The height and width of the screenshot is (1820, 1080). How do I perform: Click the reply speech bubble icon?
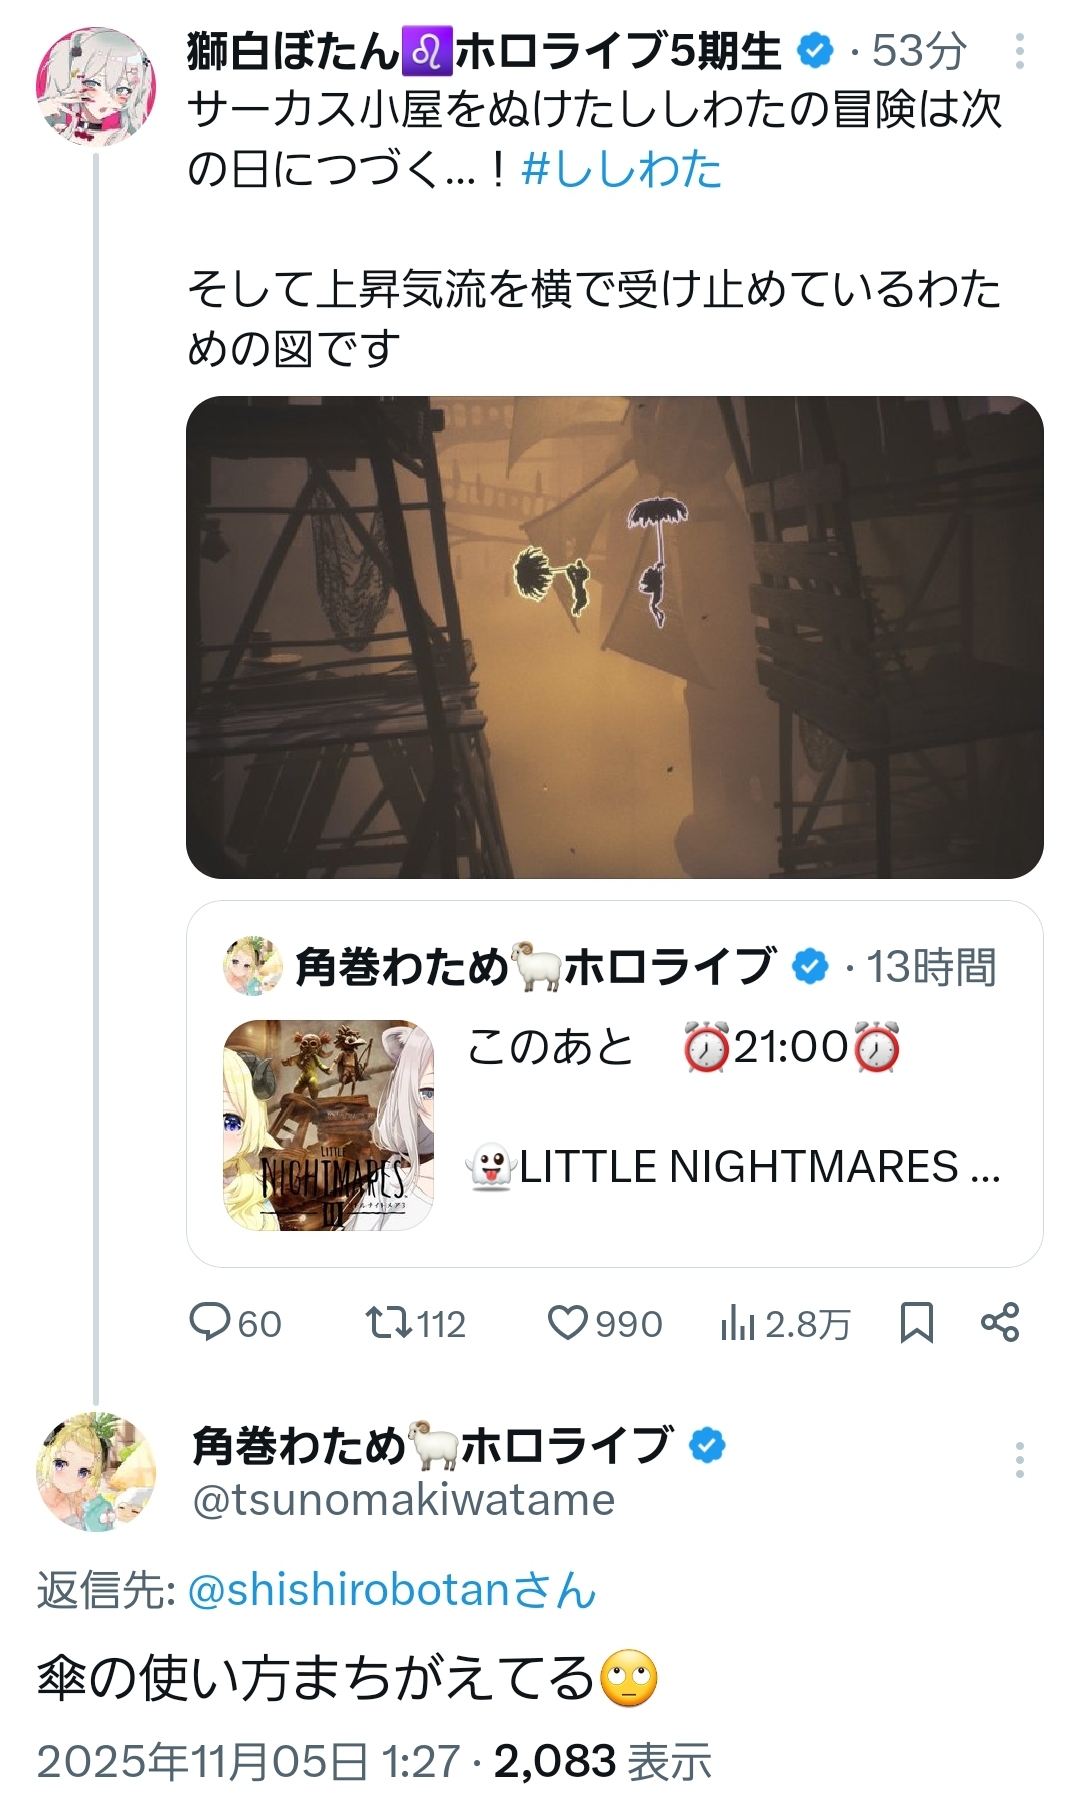pyautogui.click(x=210, y=1322)
